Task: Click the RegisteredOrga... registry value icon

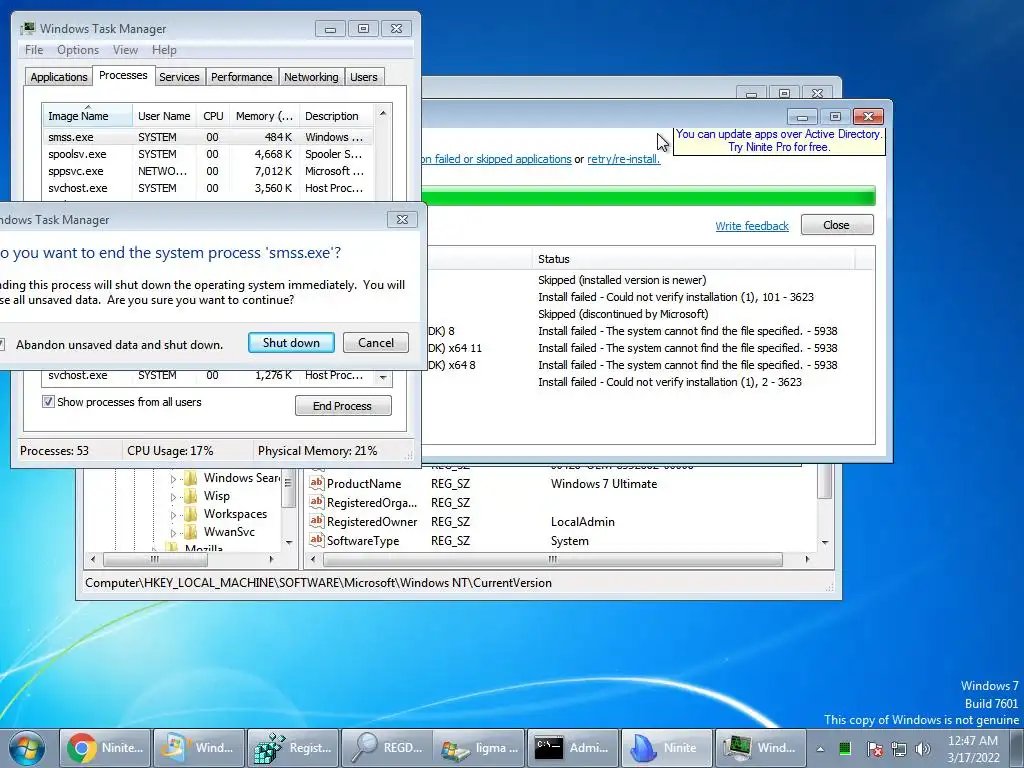Action: [x=317, y=502]
